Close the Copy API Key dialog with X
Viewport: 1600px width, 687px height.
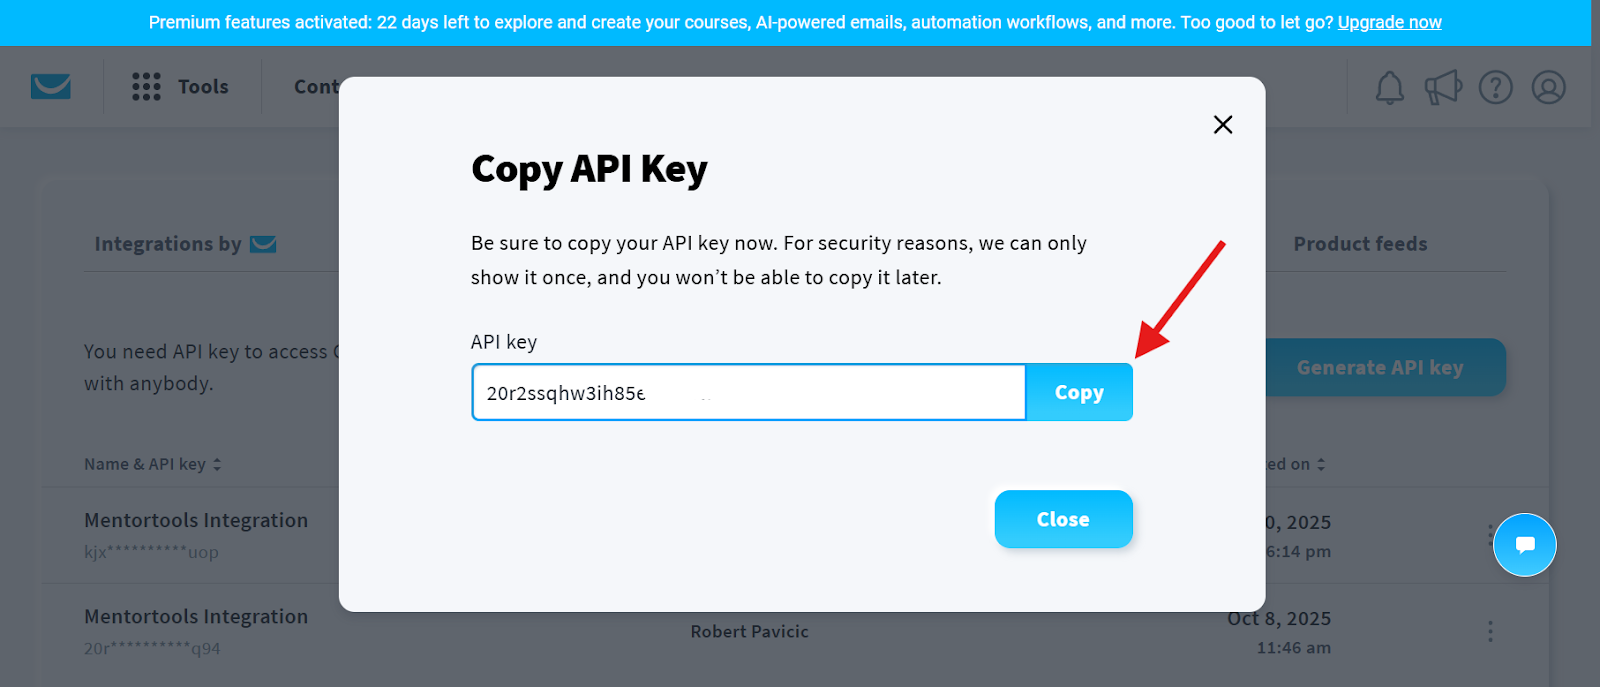pyautogui.click(x=1223, y=124)
